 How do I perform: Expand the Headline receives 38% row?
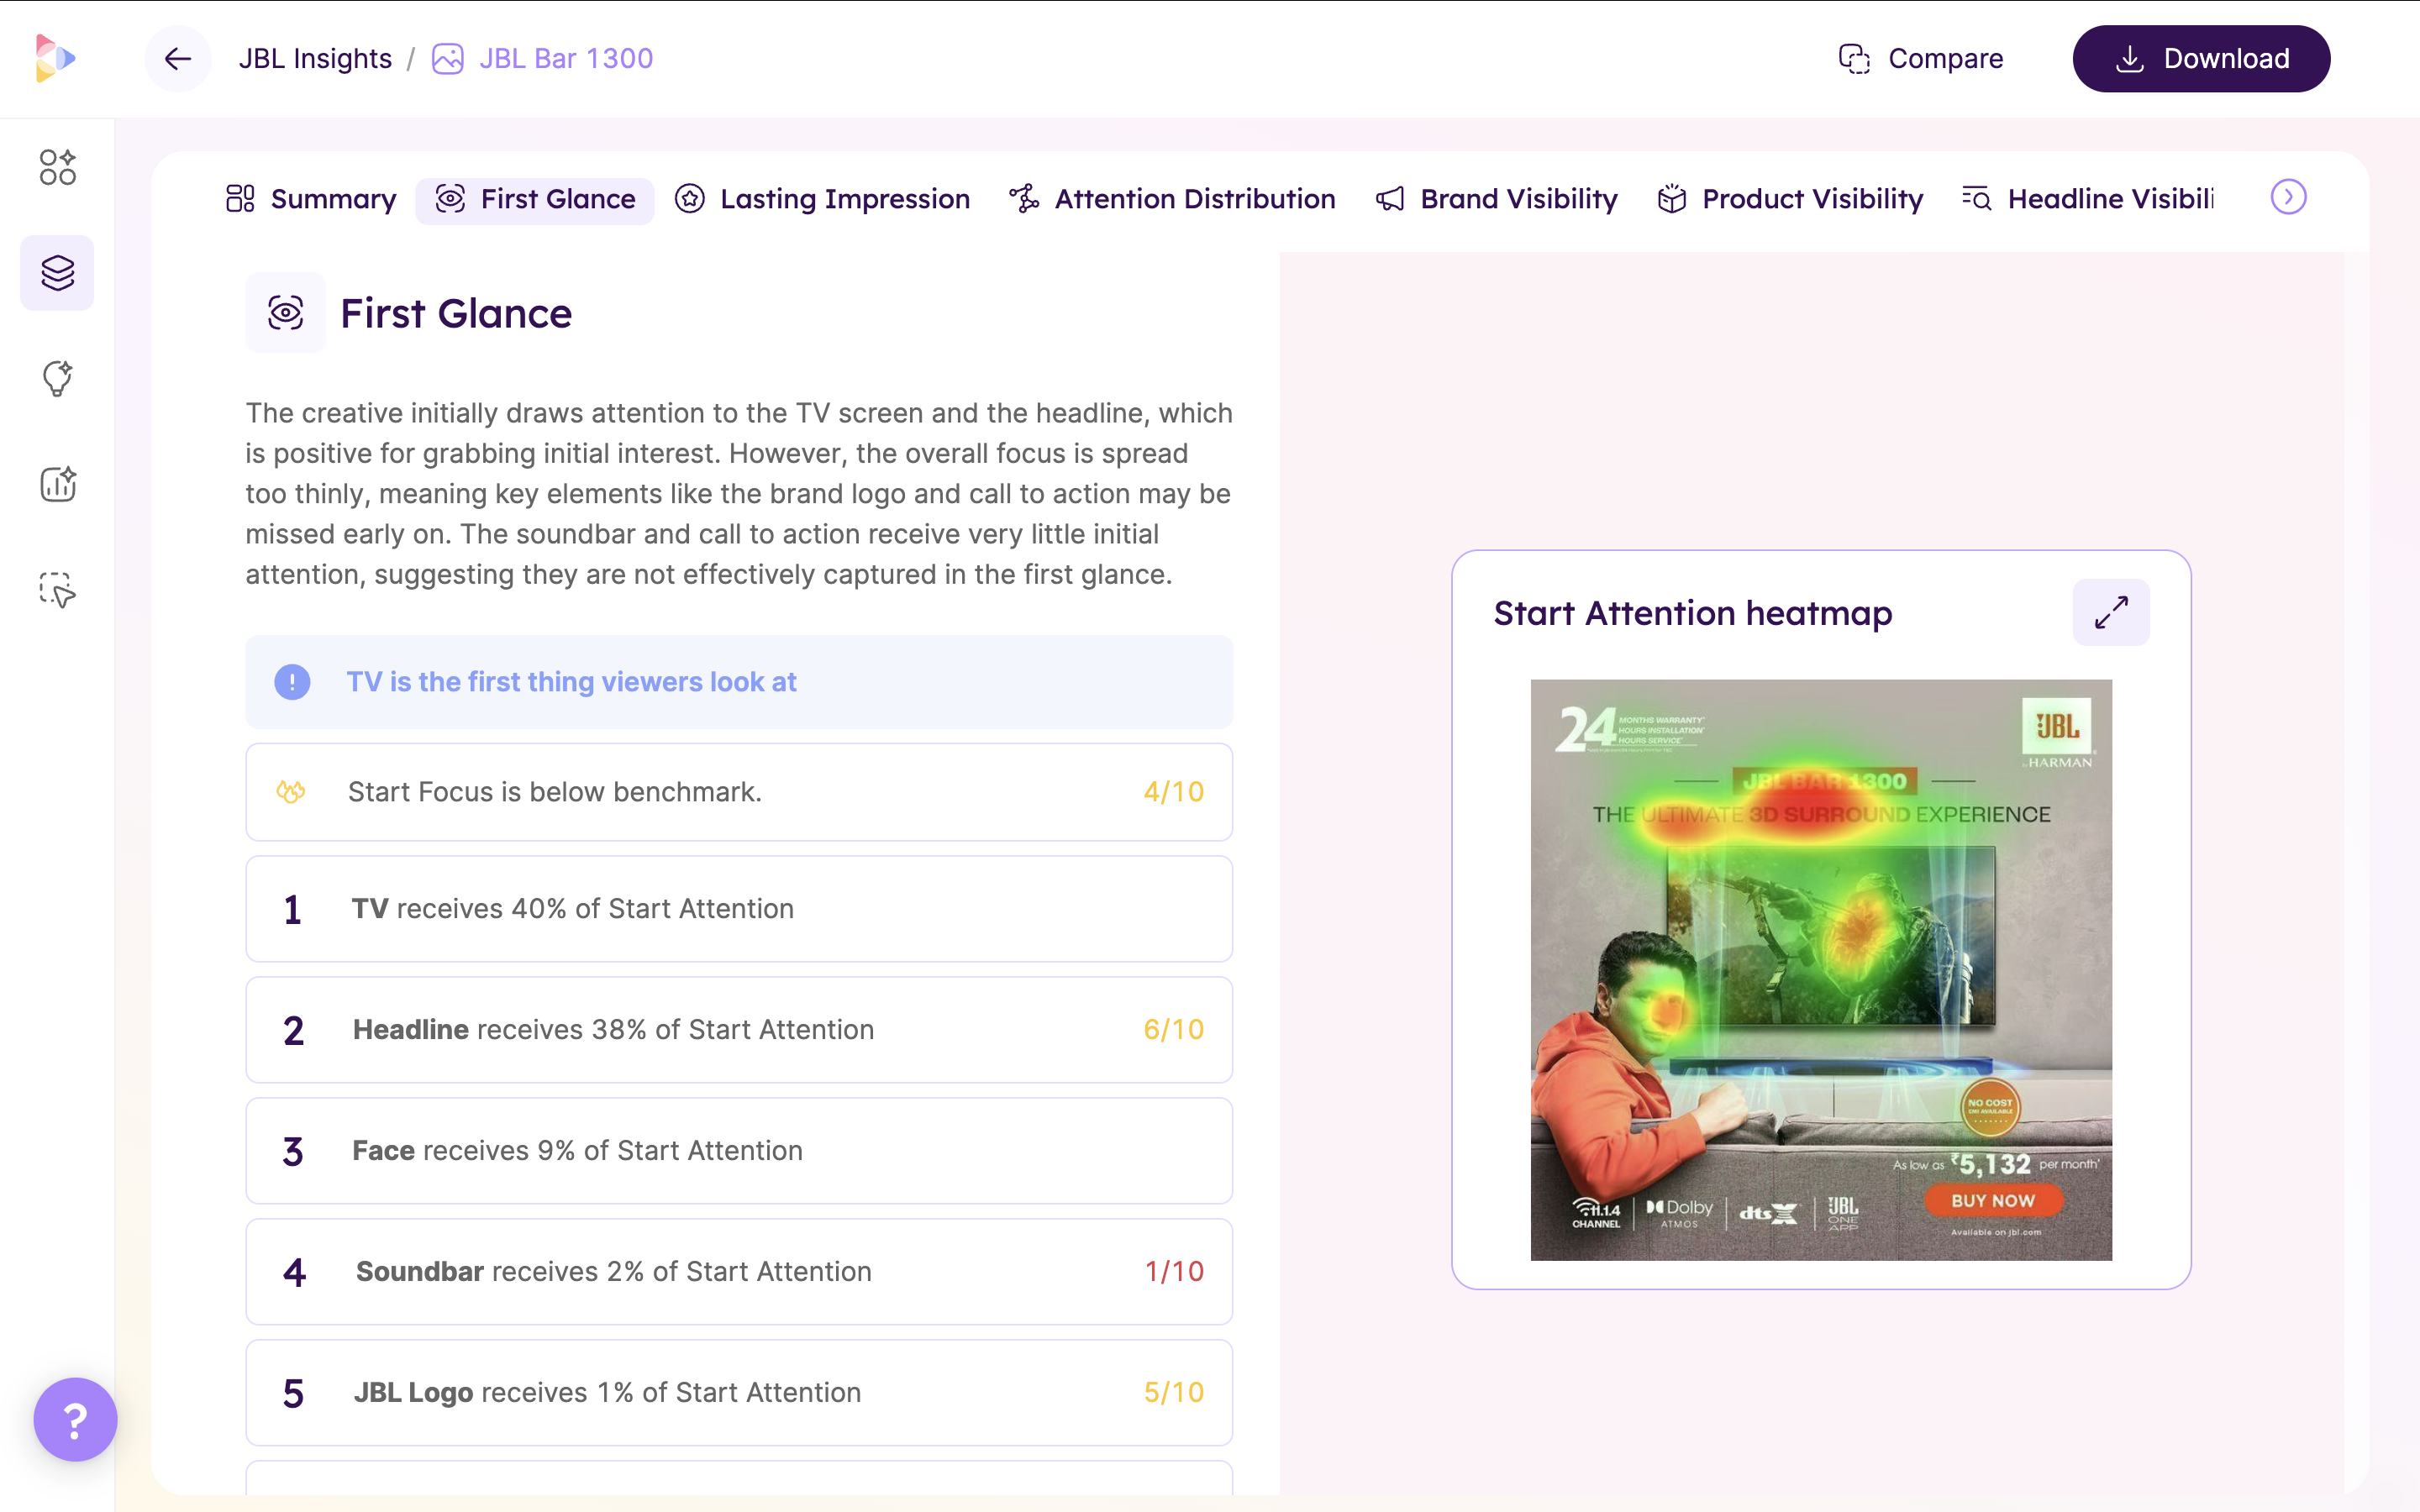click(x=738, y=1030)
